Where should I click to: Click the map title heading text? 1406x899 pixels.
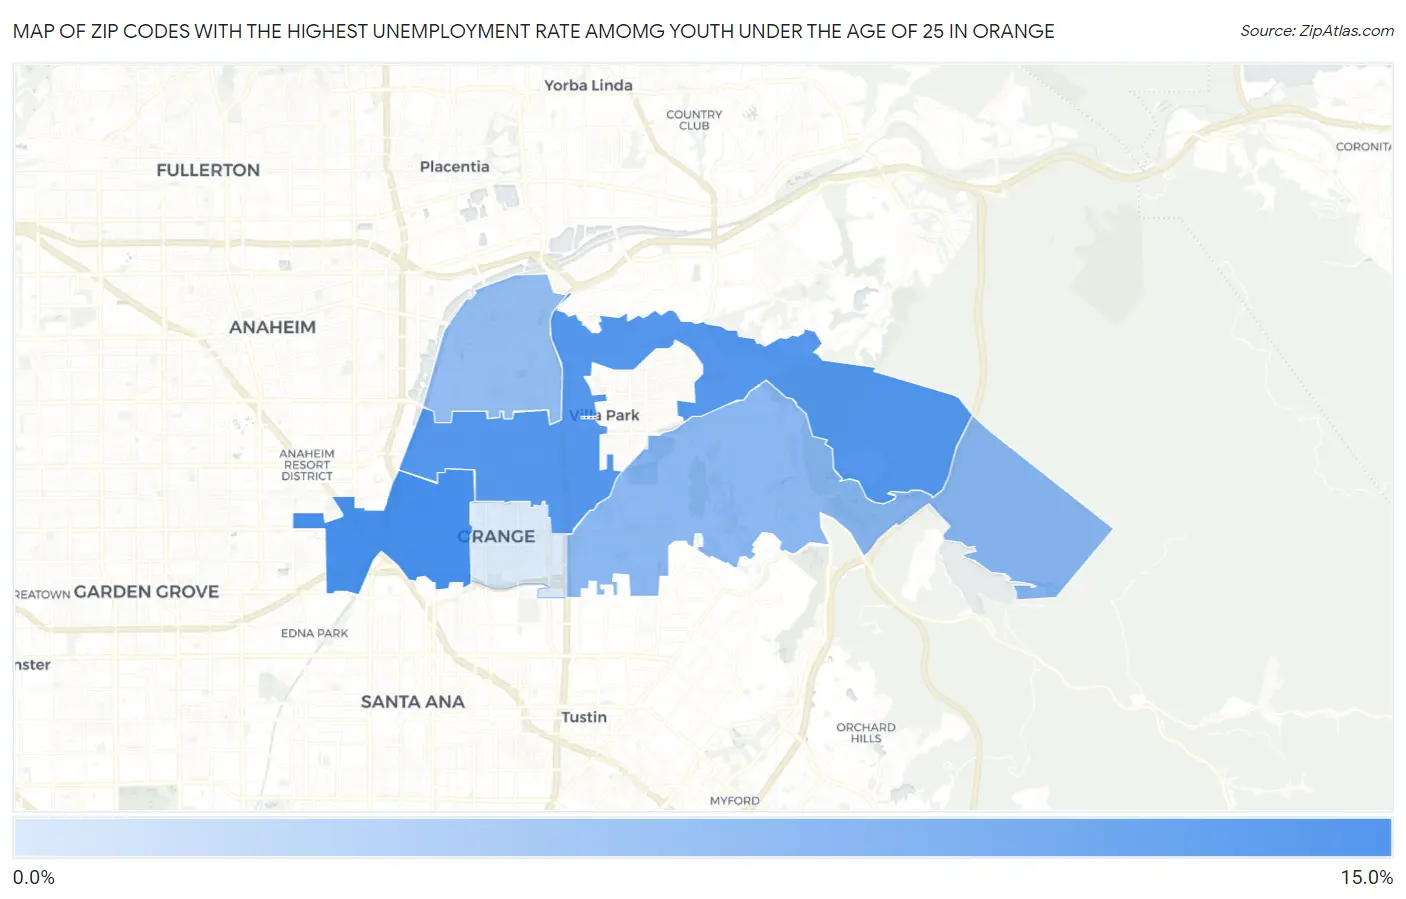(x=534, y=31)
